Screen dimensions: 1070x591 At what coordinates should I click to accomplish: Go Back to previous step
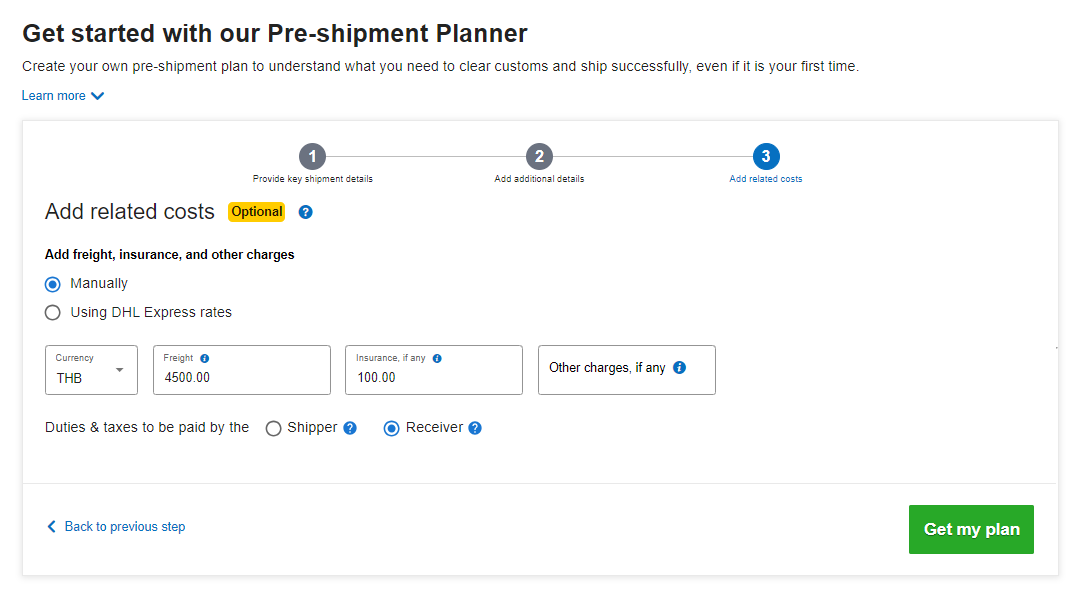[x=125, y=526]
